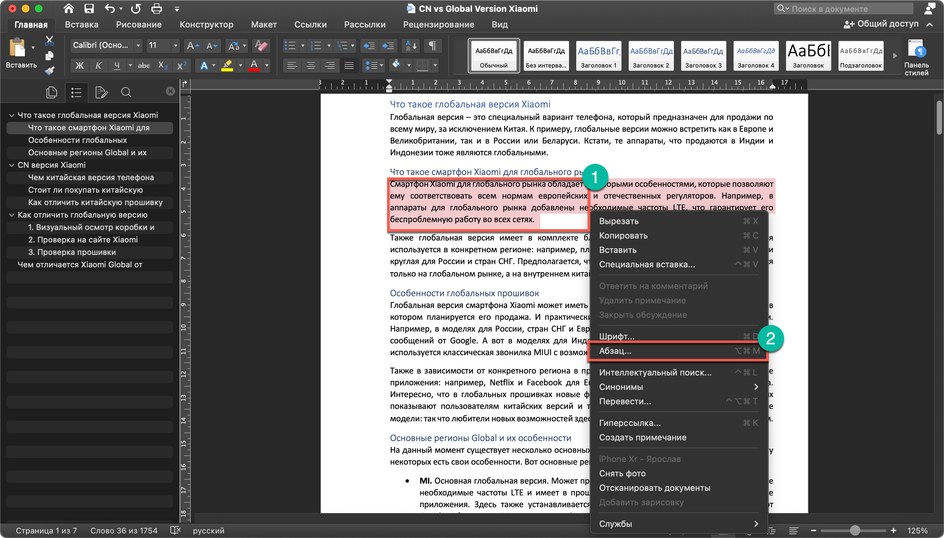Screen dimensions: 944x538
Task: Open the reviewing pane icon in sidebar
Action: [x=101, y=92]
